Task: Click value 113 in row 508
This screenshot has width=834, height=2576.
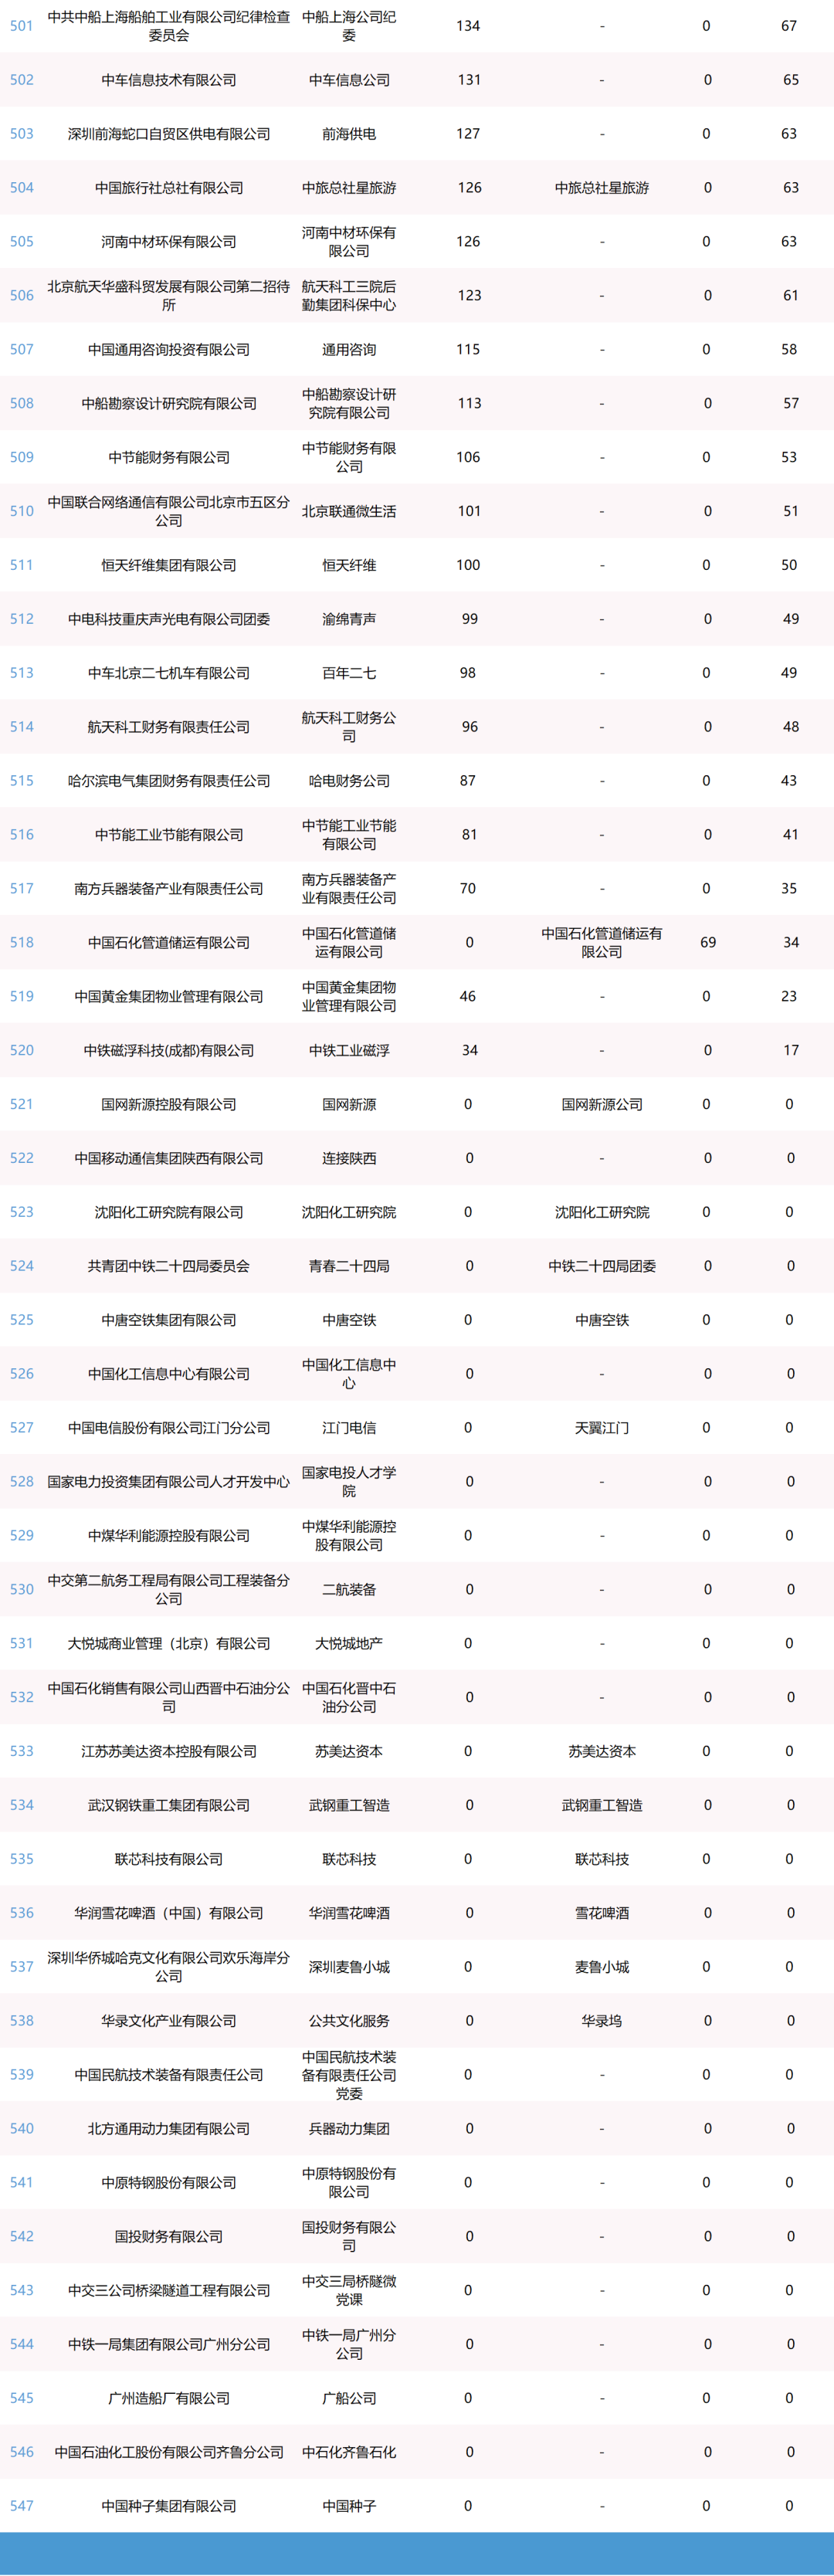Action: [x=469, y=403]
